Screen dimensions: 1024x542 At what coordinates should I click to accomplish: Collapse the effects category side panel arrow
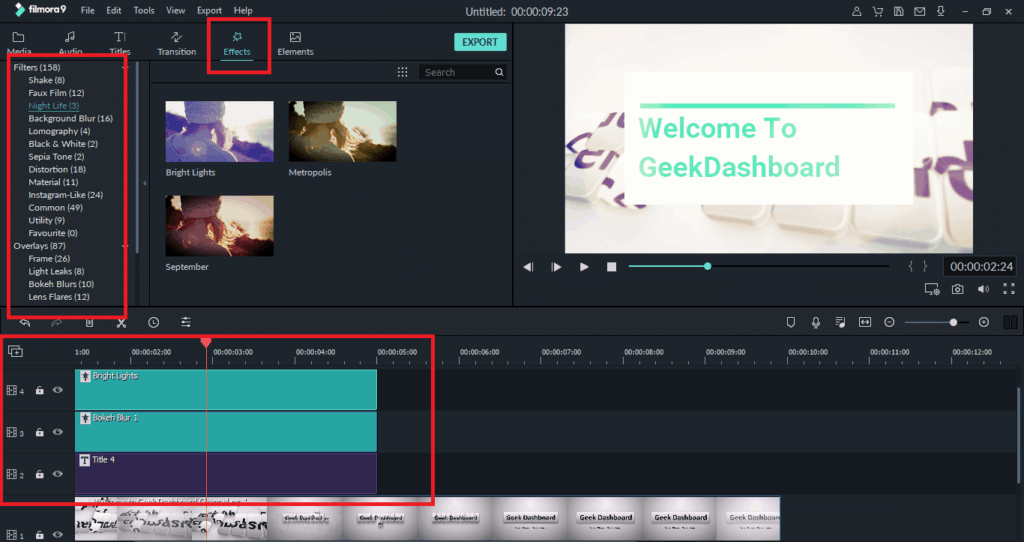tap(145, 183)
